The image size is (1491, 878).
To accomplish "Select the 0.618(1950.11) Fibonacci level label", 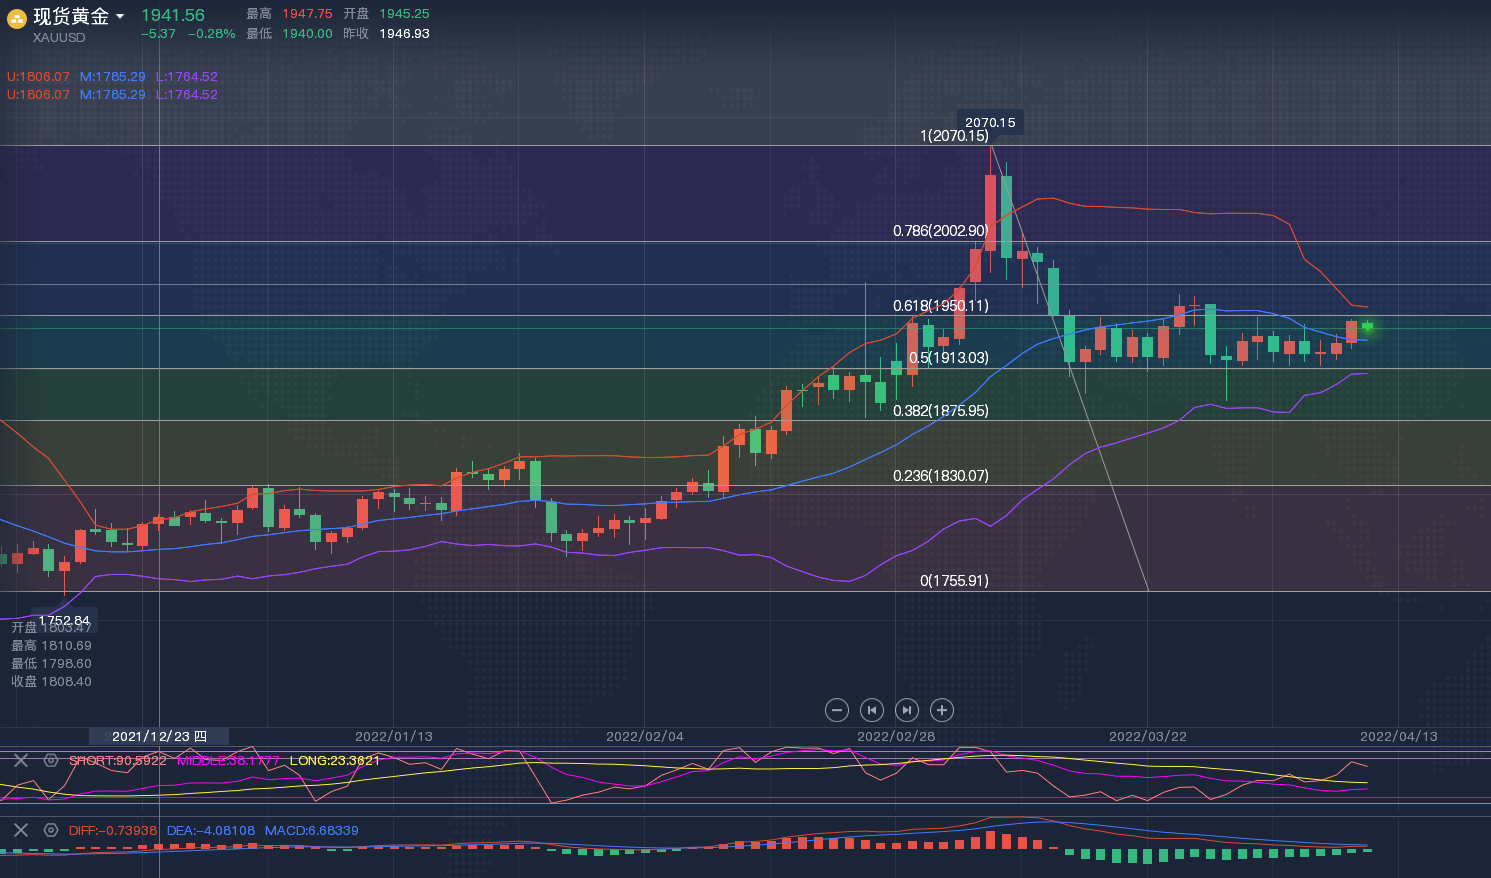I will coord(940,306).
